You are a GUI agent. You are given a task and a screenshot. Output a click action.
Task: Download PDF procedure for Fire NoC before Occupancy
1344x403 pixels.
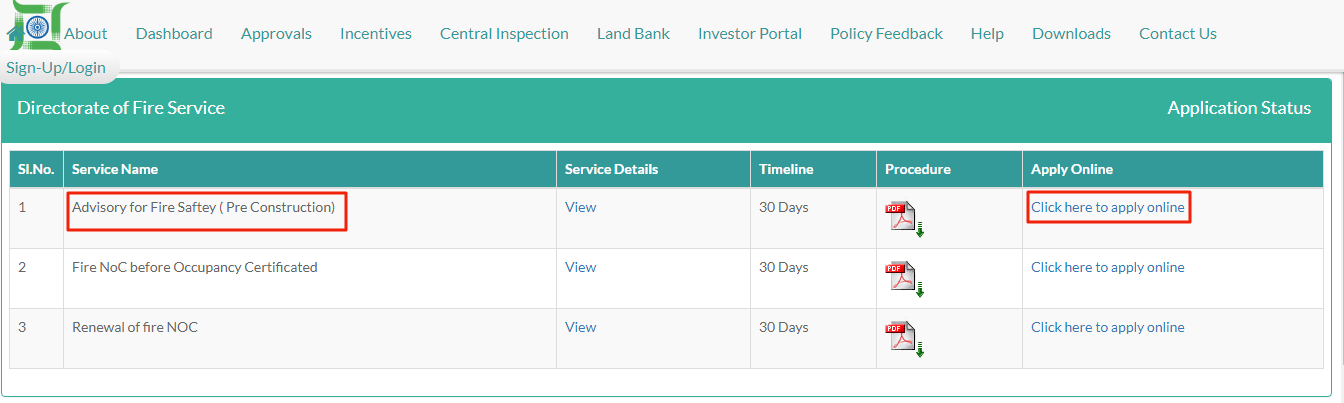coord(903,278)
